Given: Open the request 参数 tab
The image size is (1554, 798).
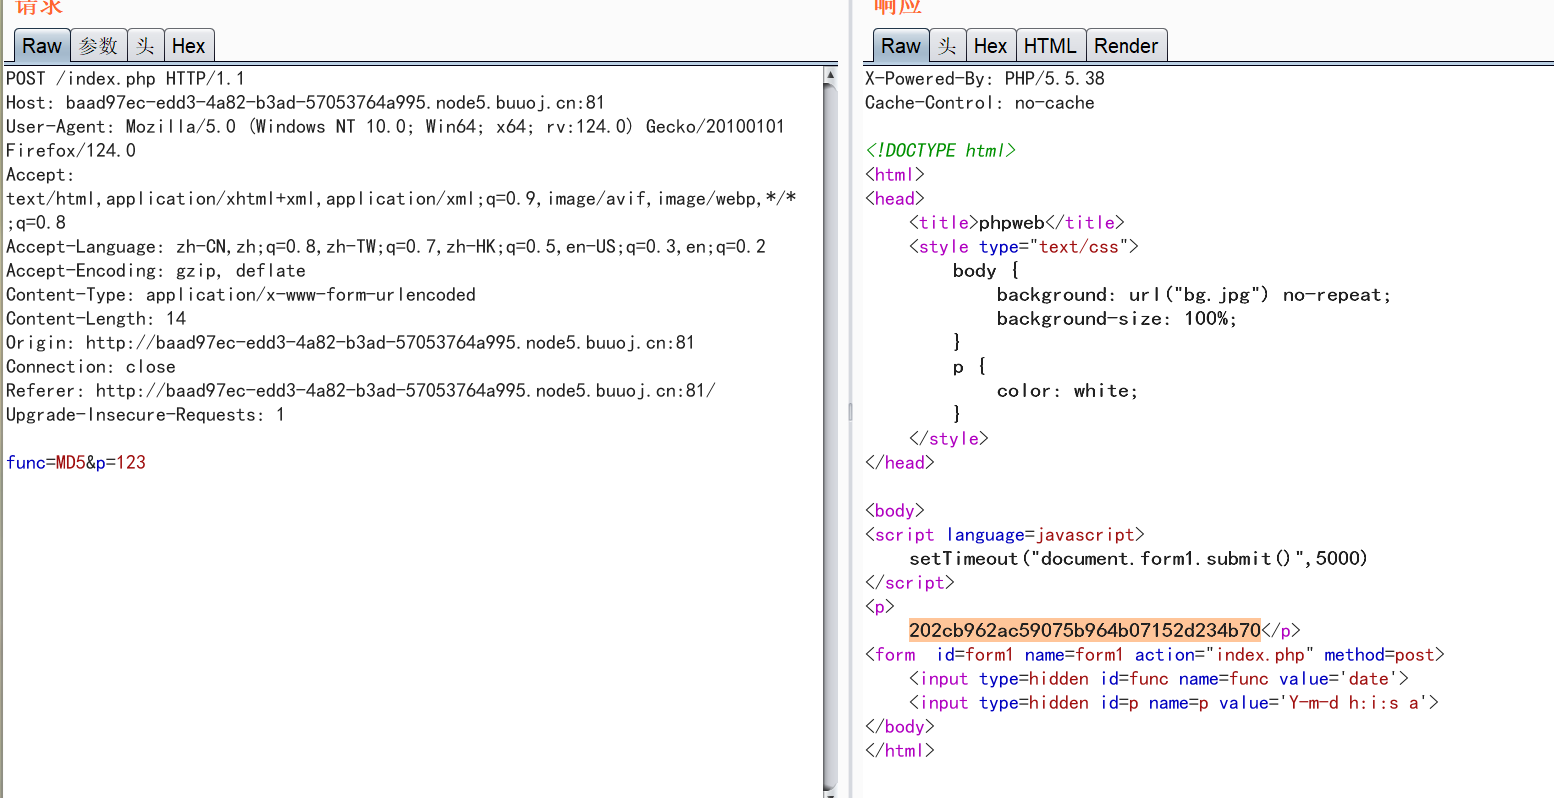Looking at the screenshot, I should [99, 46].
